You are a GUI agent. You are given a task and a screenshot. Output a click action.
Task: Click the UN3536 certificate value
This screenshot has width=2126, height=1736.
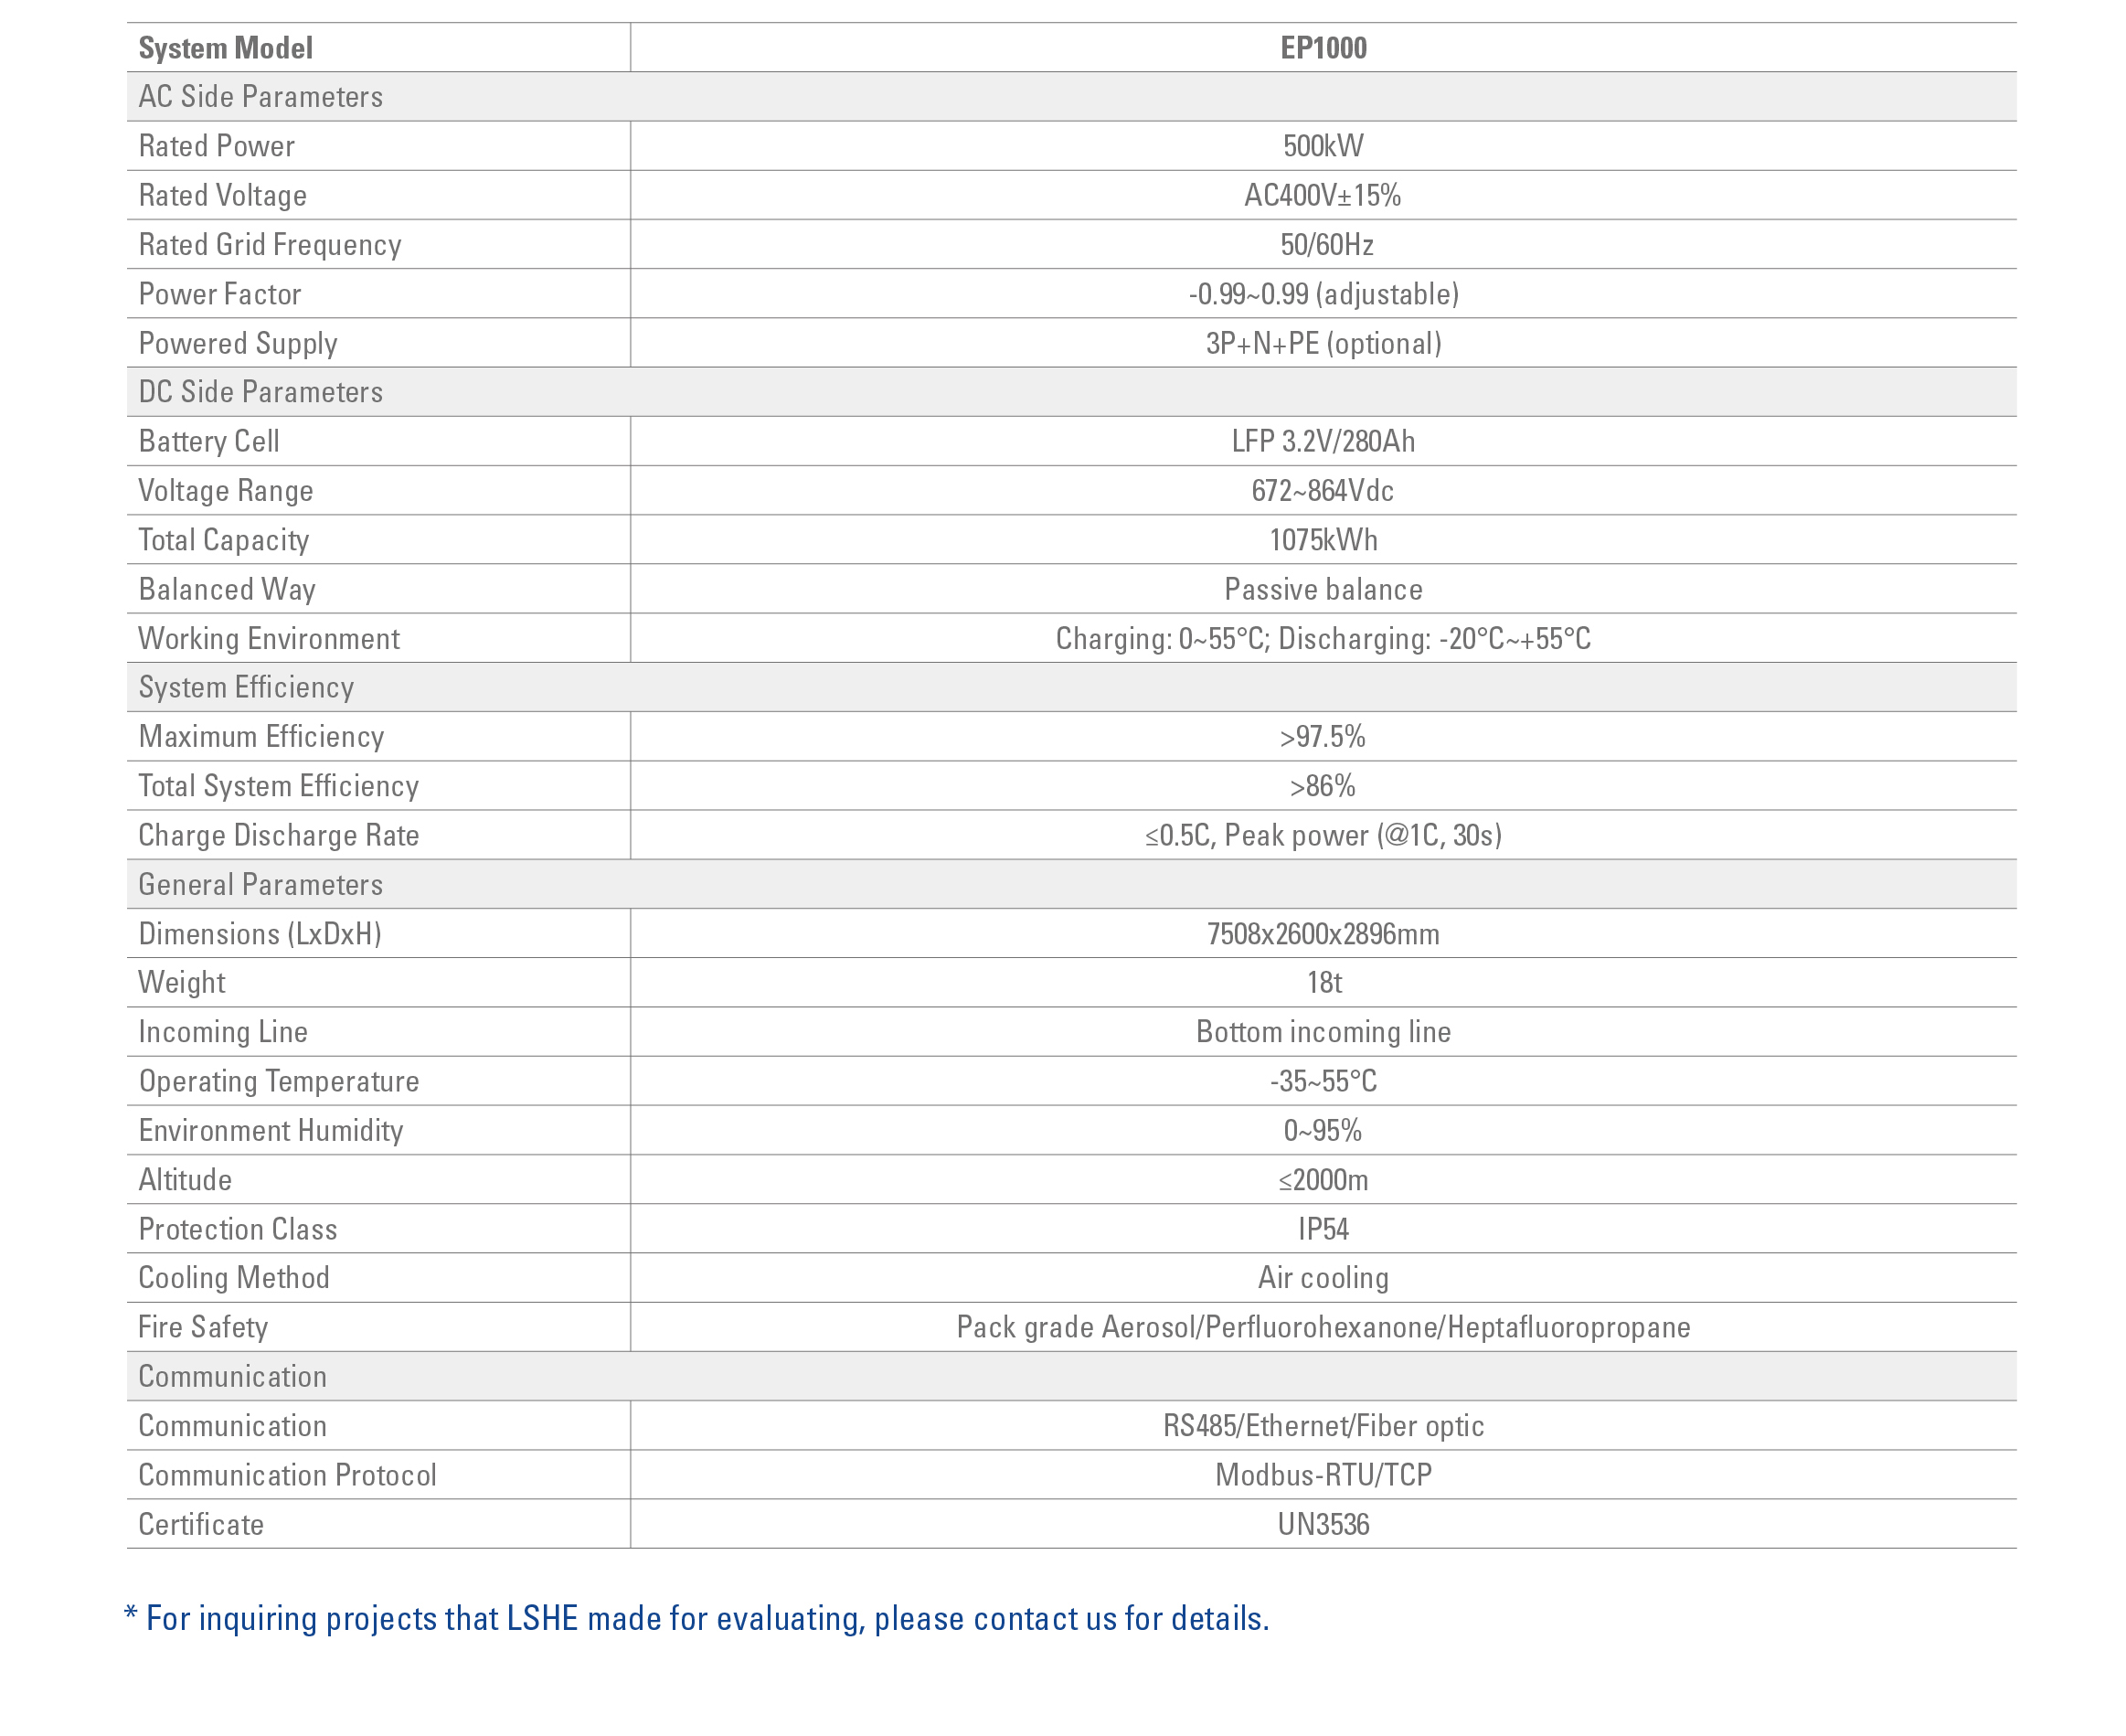(1322, 1524)
